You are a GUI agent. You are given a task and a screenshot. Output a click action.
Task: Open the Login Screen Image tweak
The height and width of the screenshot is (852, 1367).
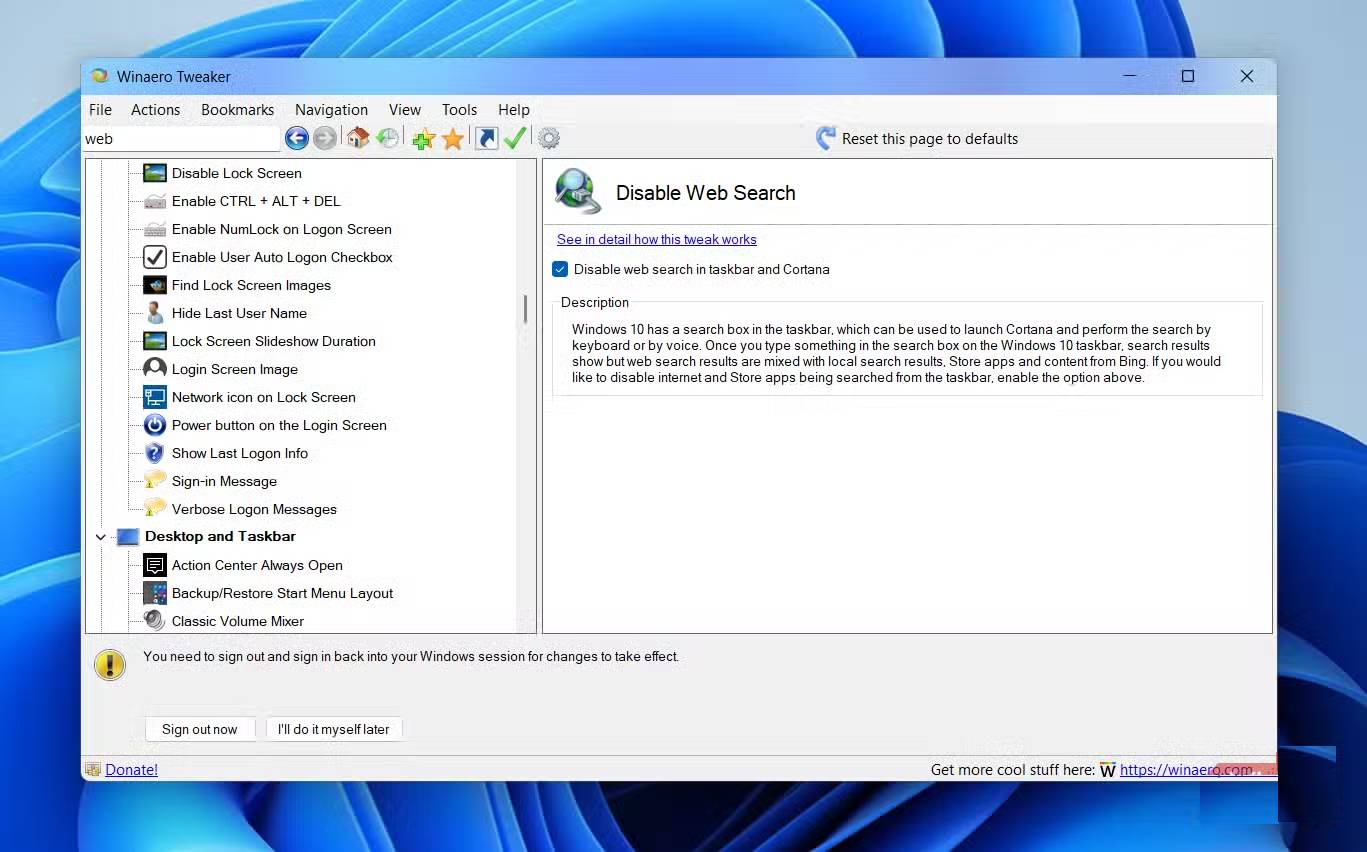point(235,369)
